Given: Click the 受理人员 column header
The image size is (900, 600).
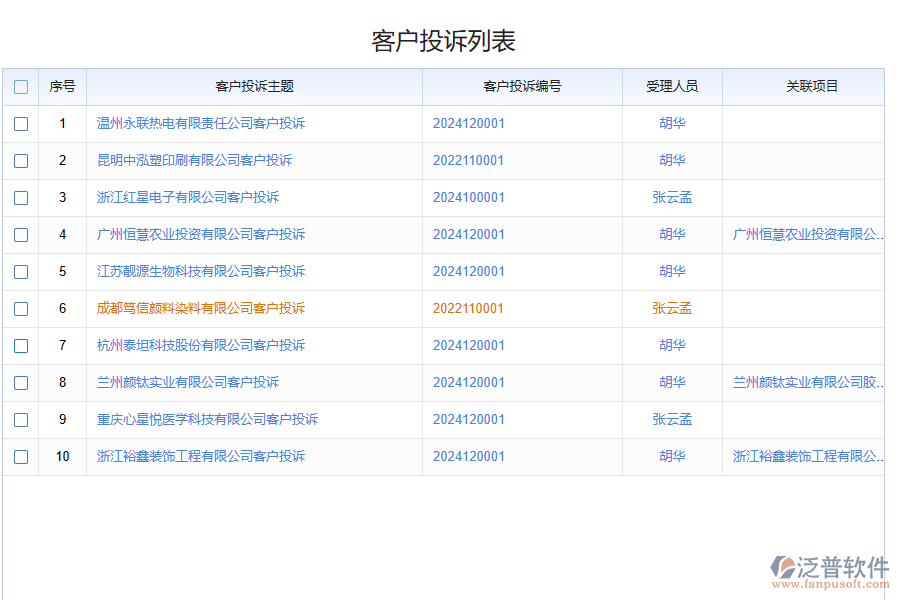Looking at the screenshot, I should pos(672,87).
